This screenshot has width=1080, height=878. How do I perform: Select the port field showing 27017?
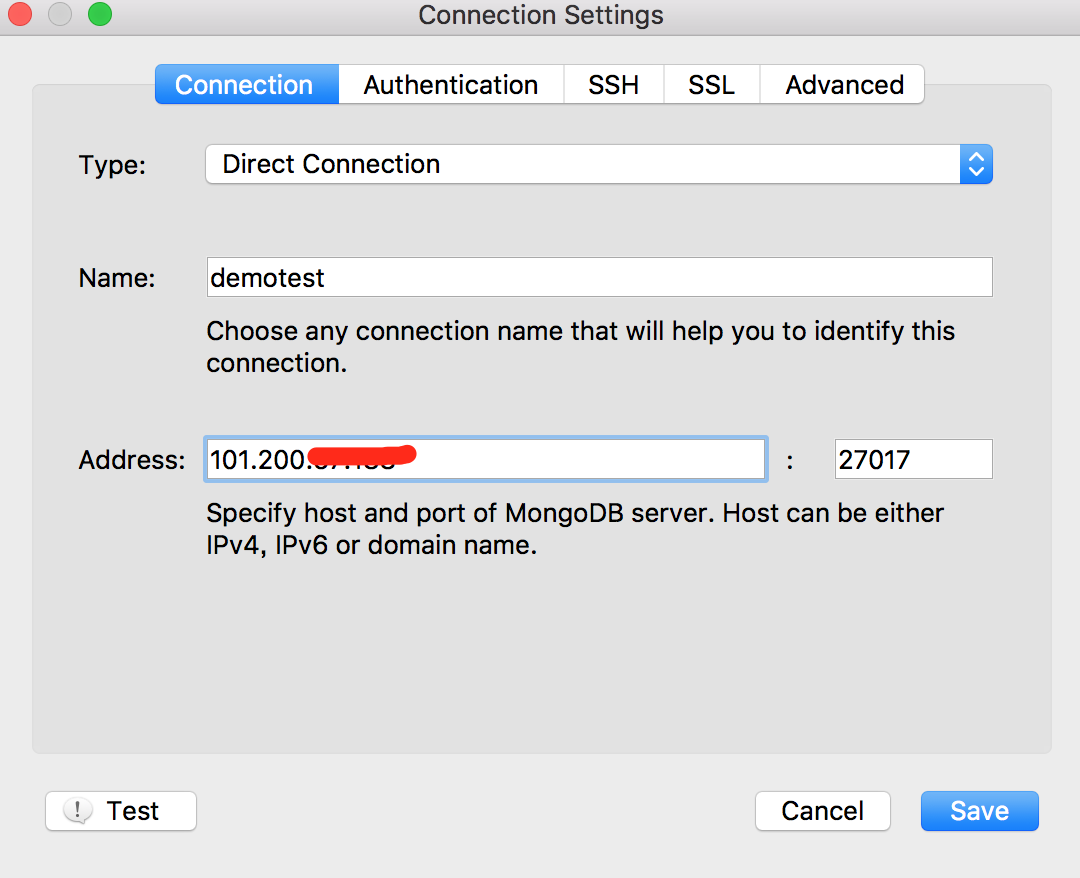pos(912,460)
